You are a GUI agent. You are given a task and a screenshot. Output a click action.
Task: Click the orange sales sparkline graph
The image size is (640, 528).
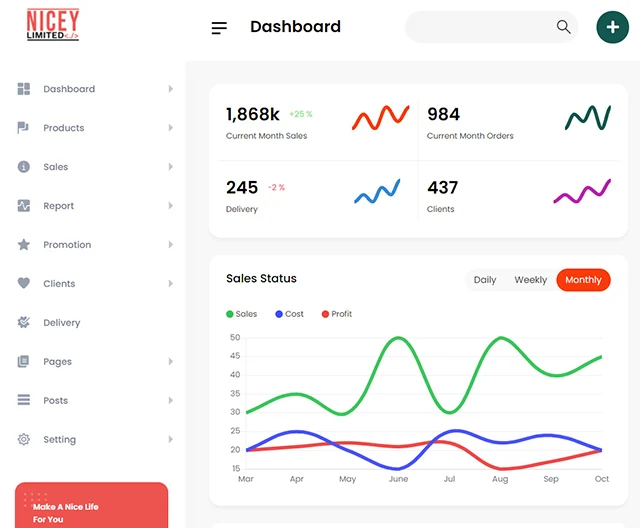[x=380, y=118]
